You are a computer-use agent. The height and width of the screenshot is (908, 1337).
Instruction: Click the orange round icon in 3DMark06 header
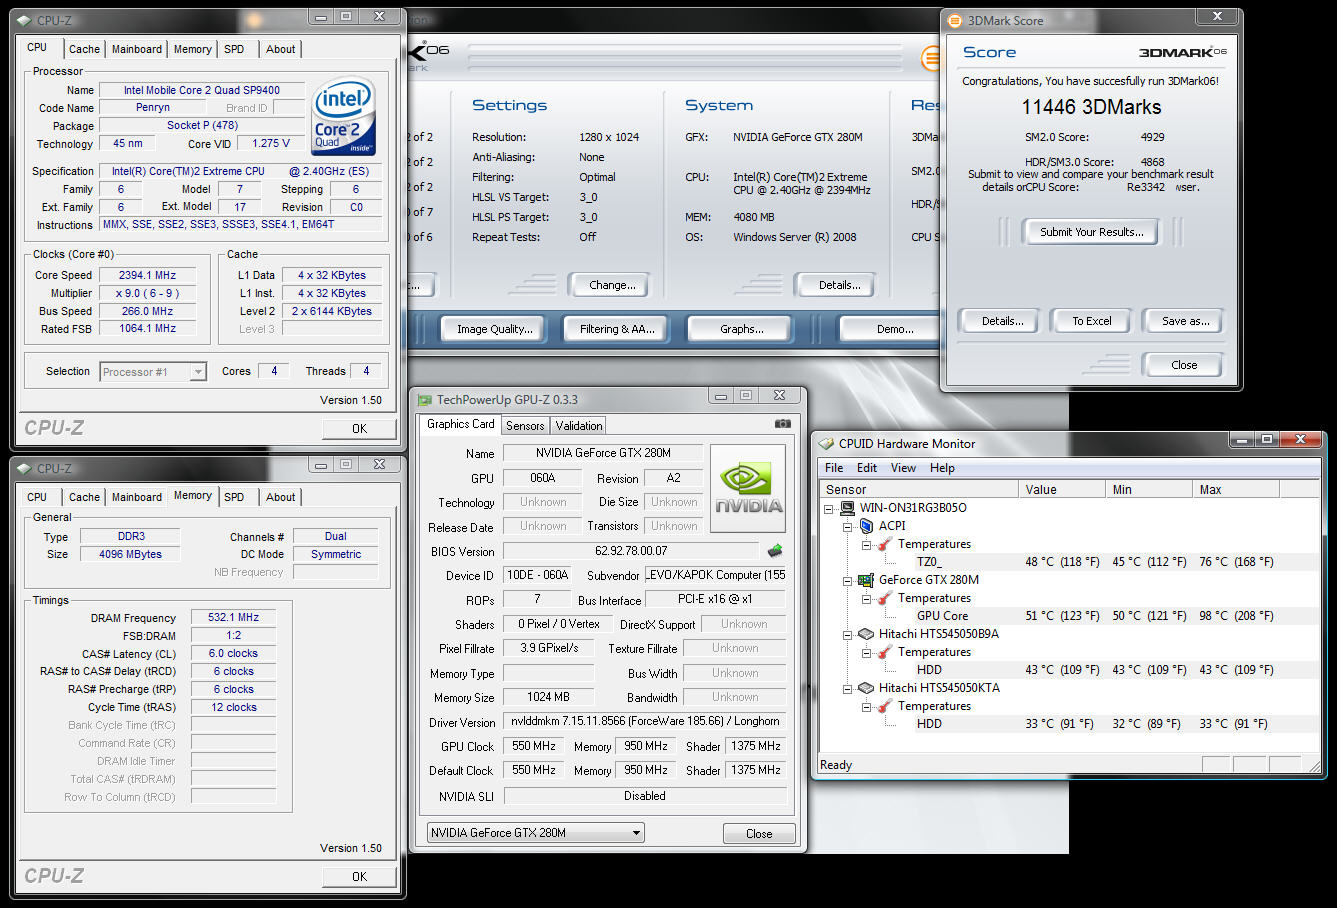coord(931,58)
